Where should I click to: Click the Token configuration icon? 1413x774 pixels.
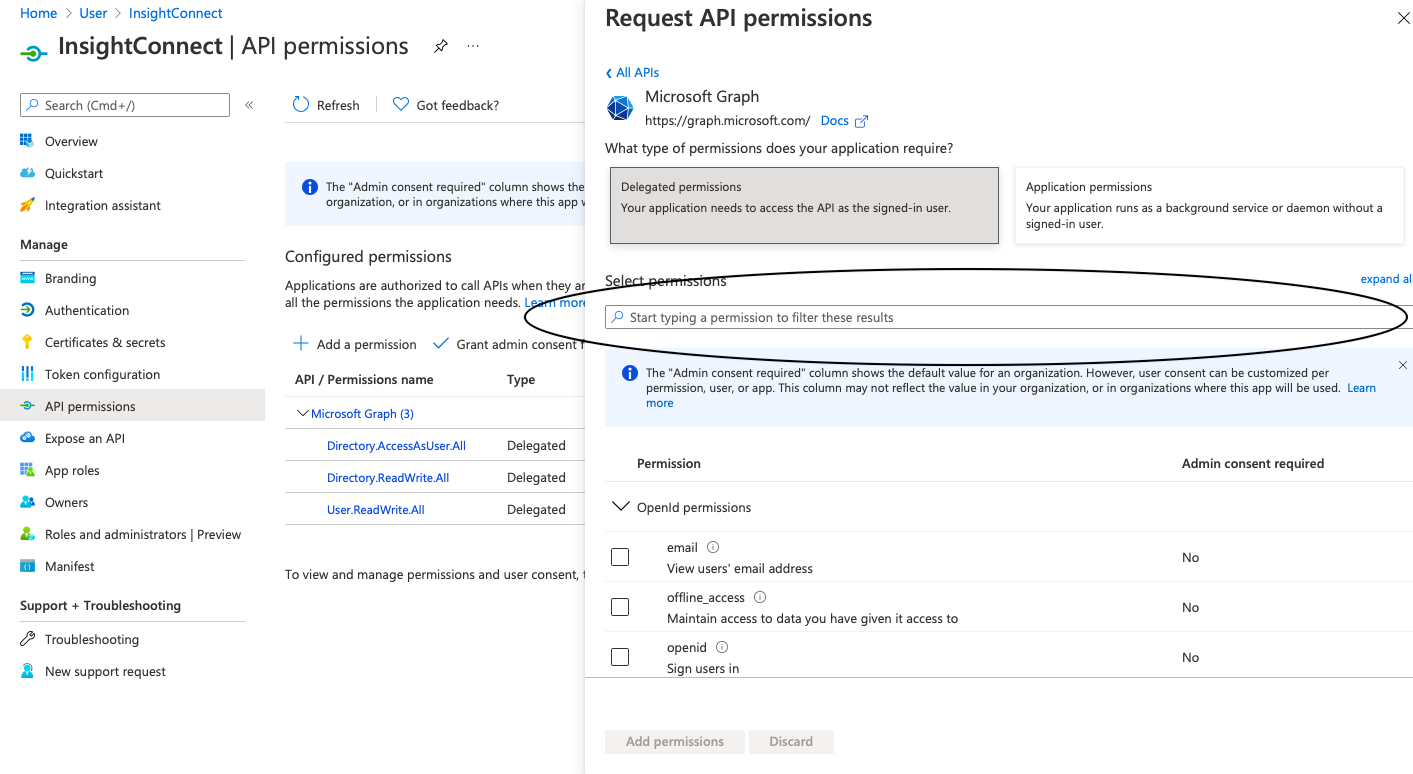pyautogui.click(x=27, y=374)
